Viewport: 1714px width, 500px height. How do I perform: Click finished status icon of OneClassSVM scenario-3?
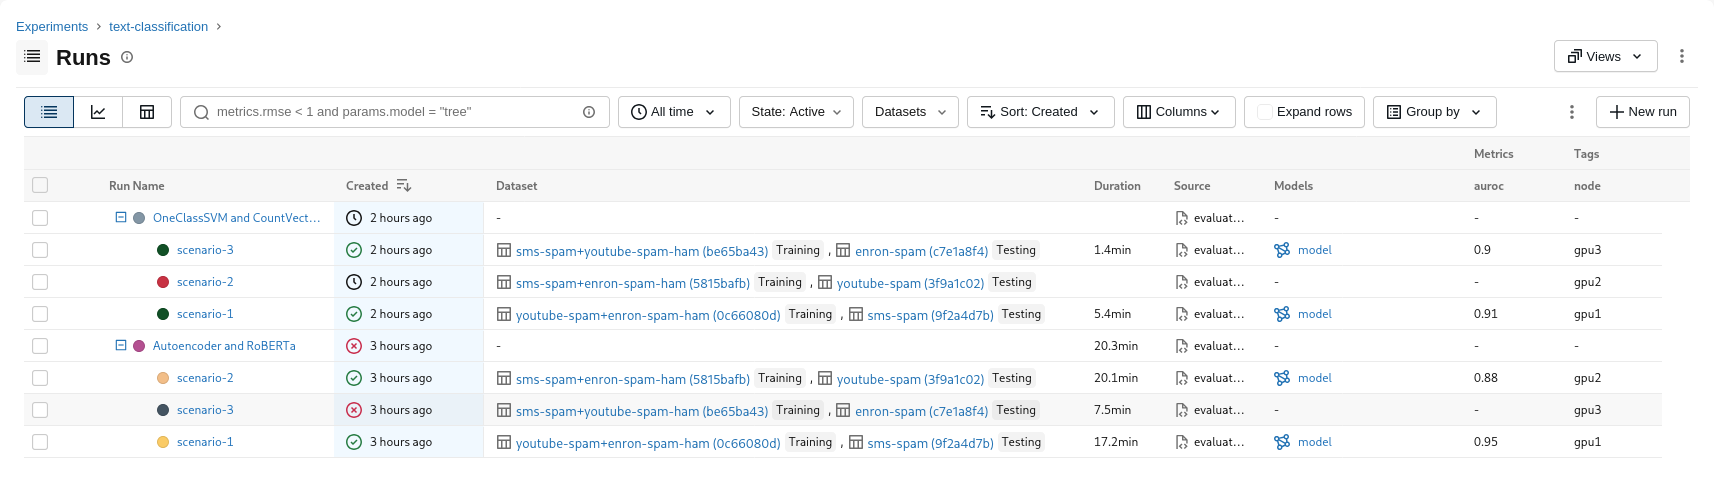click(x=354, y=250)
